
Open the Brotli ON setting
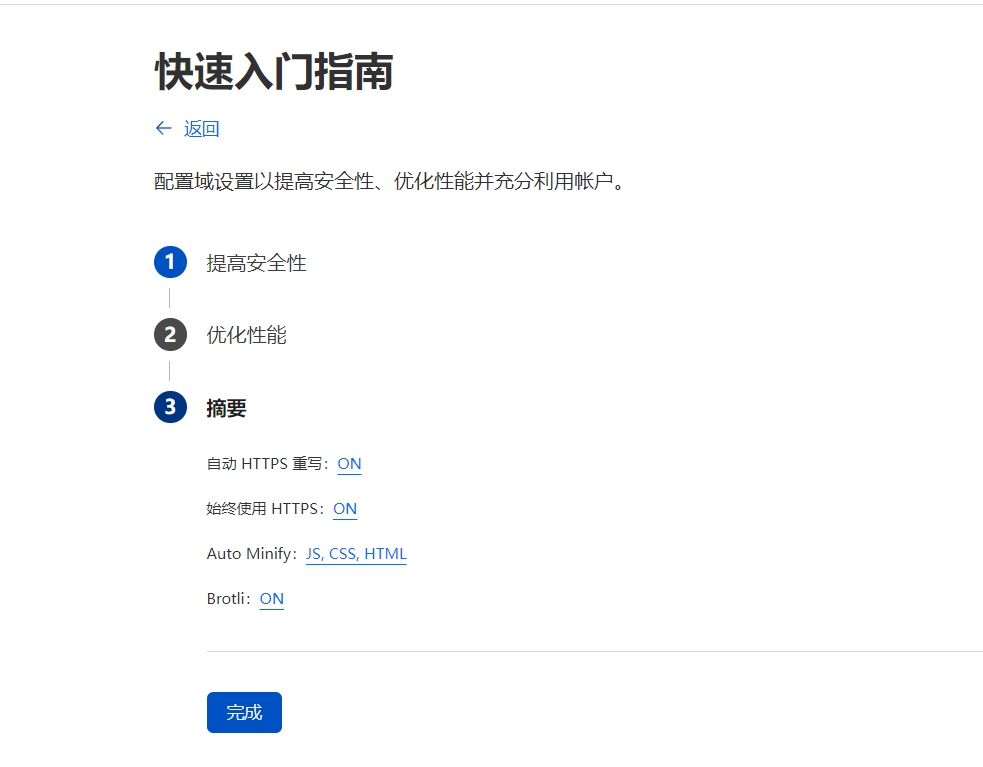[x=271, y=599]
